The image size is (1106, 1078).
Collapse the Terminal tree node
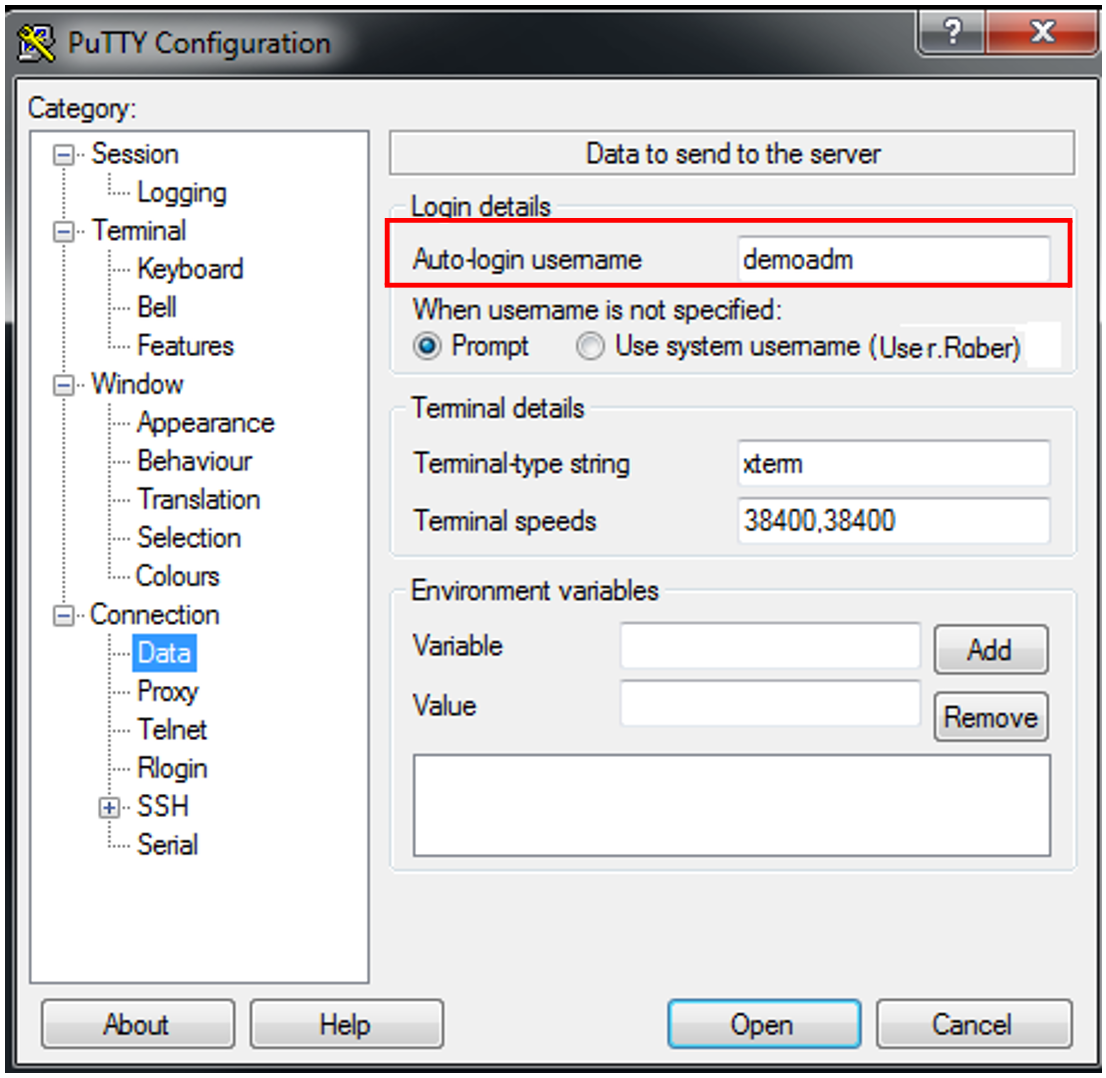click(x=63, y=231)
